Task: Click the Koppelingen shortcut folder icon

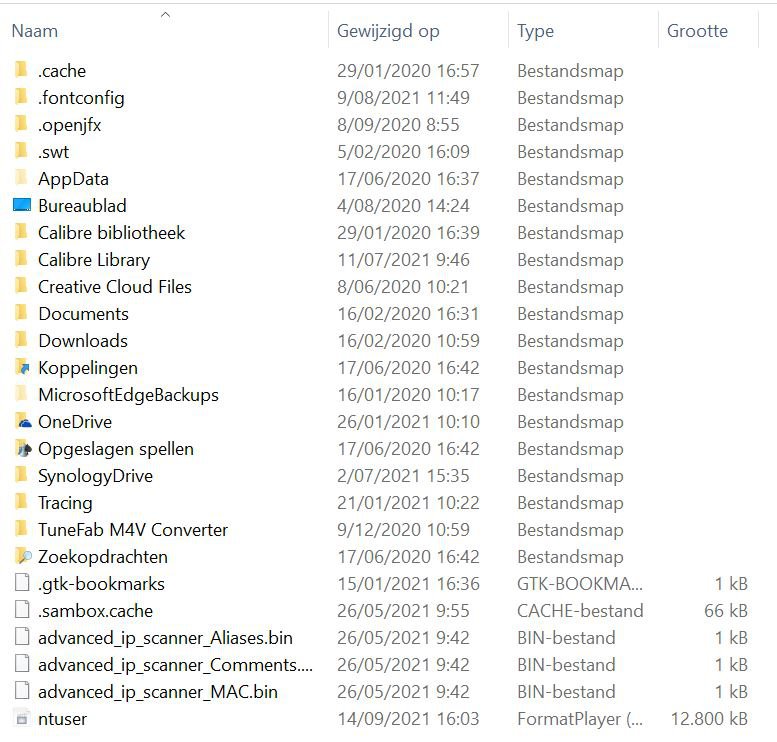Action: click(22, 367)
